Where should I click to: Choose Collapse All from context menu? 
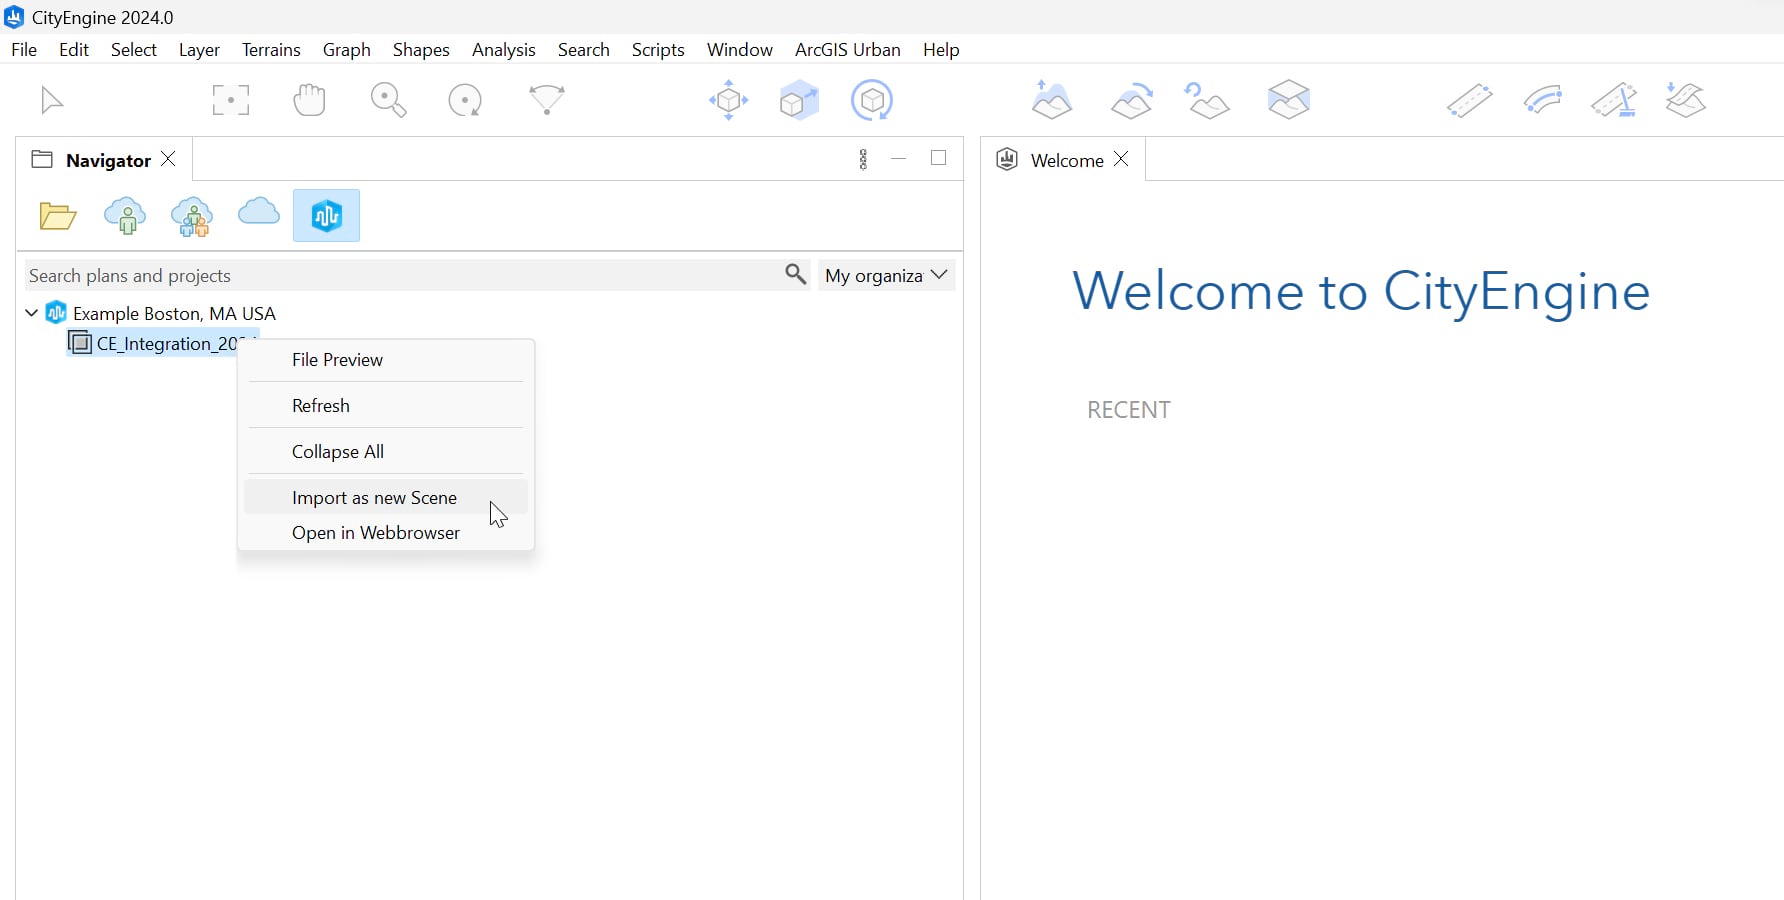pyautogui.click(x=386, y=452)
